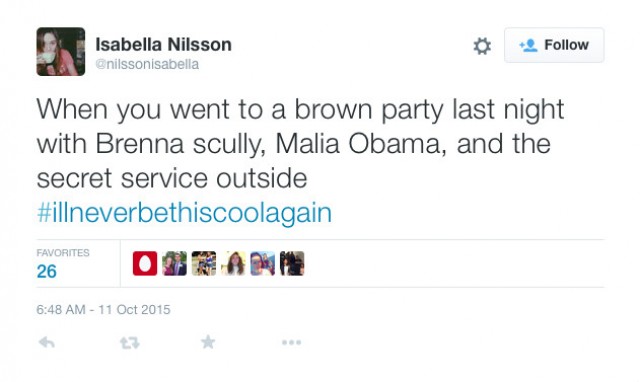Click the tweet text about the brown party
Viewport: 640px width, 382px height.
tap(300, 144)
